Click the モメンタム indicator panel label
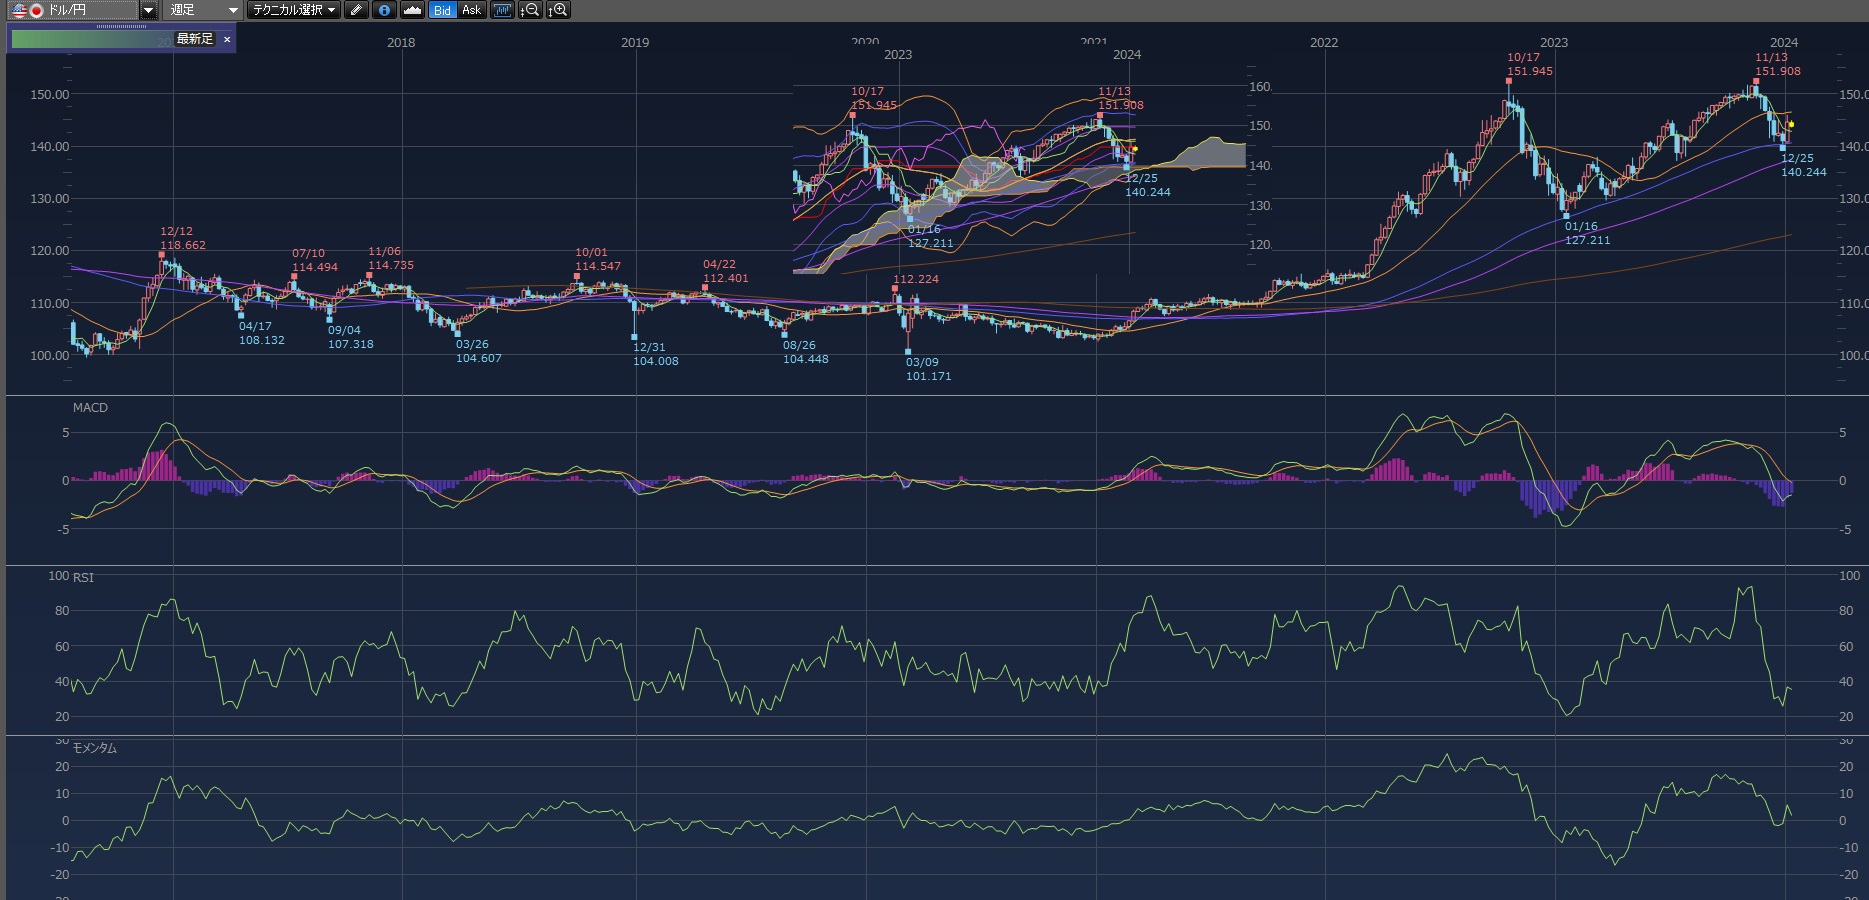This screenshot has width=1869, height=900. pyautogui.click(x=95, y=748)
